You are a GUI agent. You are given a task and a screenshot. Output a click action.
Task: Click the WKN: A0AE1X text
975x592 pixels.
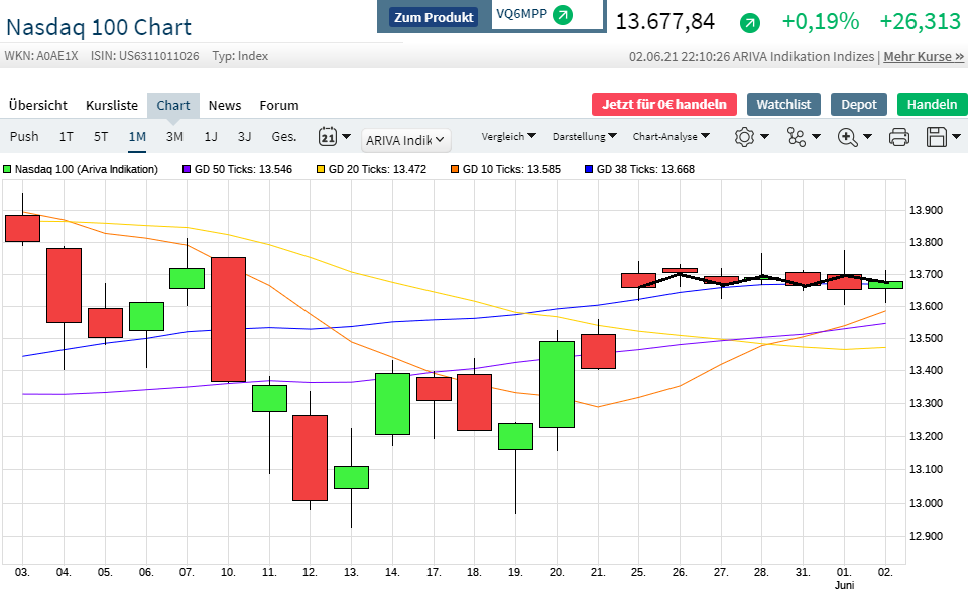42,56
